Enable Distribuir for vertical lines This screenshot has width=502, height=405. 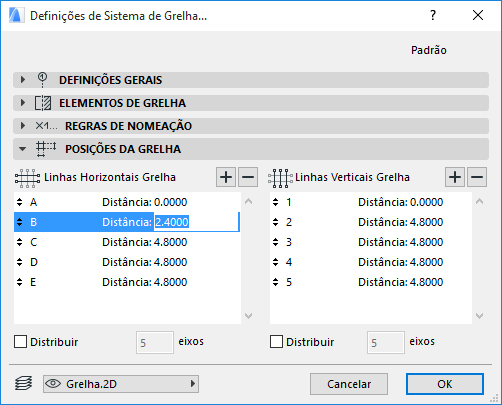(276, 342)
